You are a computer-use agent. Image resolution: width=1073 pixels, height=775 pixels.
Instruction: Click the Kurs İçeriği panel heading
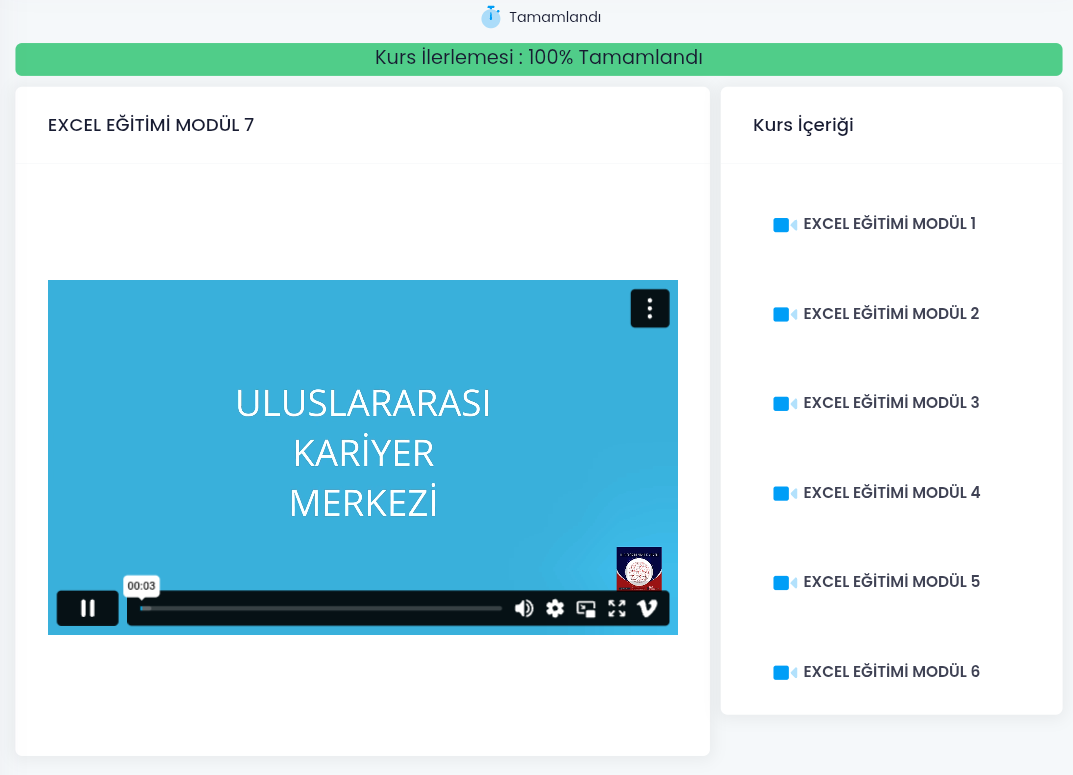803,126
